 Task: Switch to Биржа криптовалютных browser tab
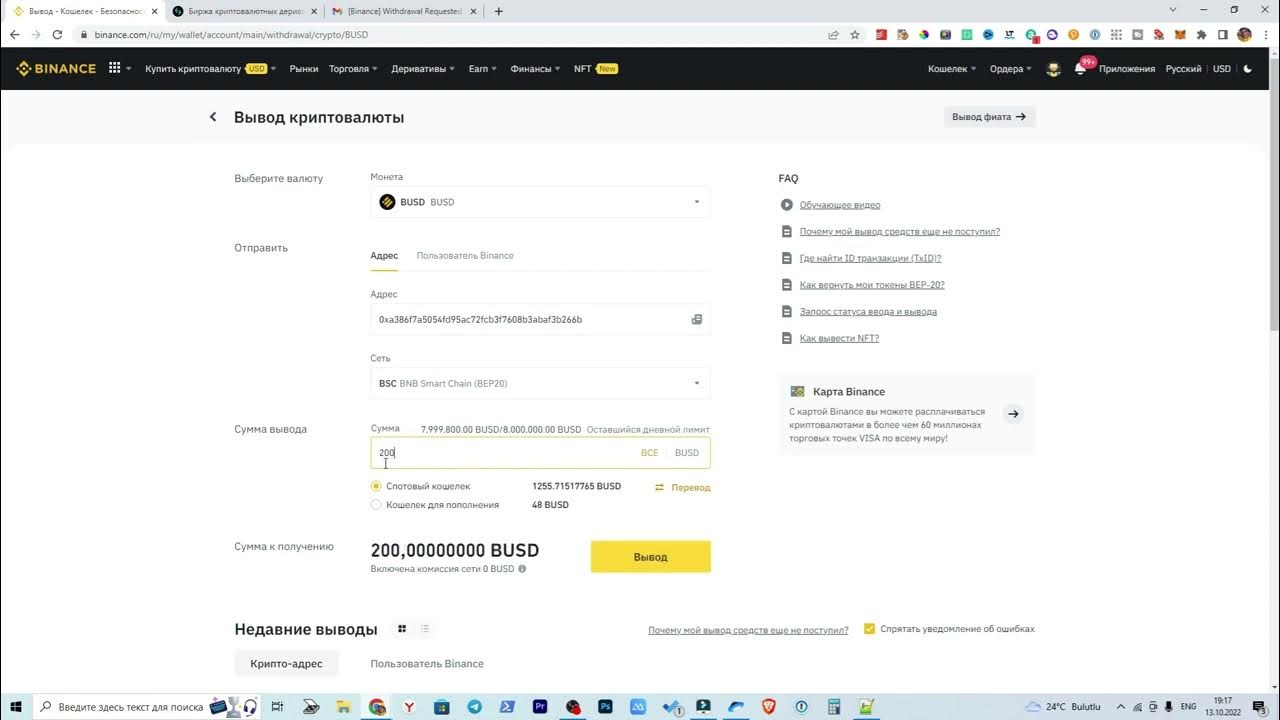tap(245, 11)
